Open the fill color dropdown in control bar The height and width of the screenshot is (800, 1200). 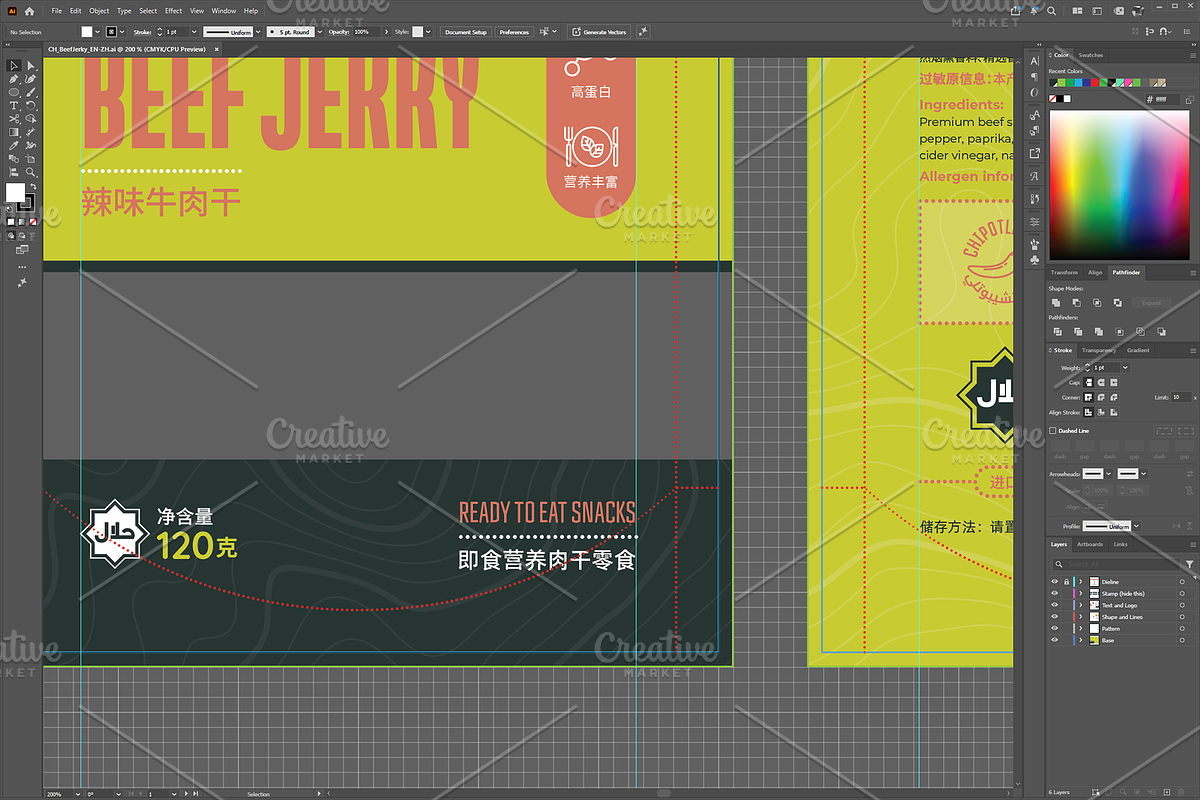click(x=99, y=32)
